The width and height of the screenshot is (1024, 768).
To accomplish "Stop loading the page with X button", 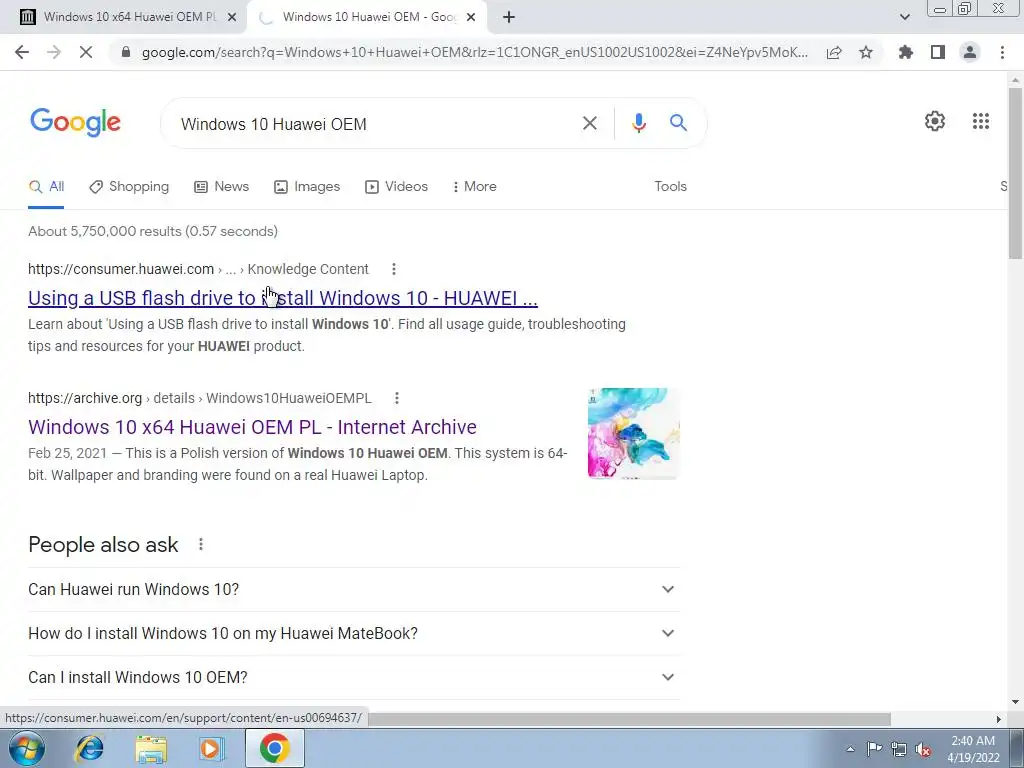I will pyautogui.click(x=86, y=52).
